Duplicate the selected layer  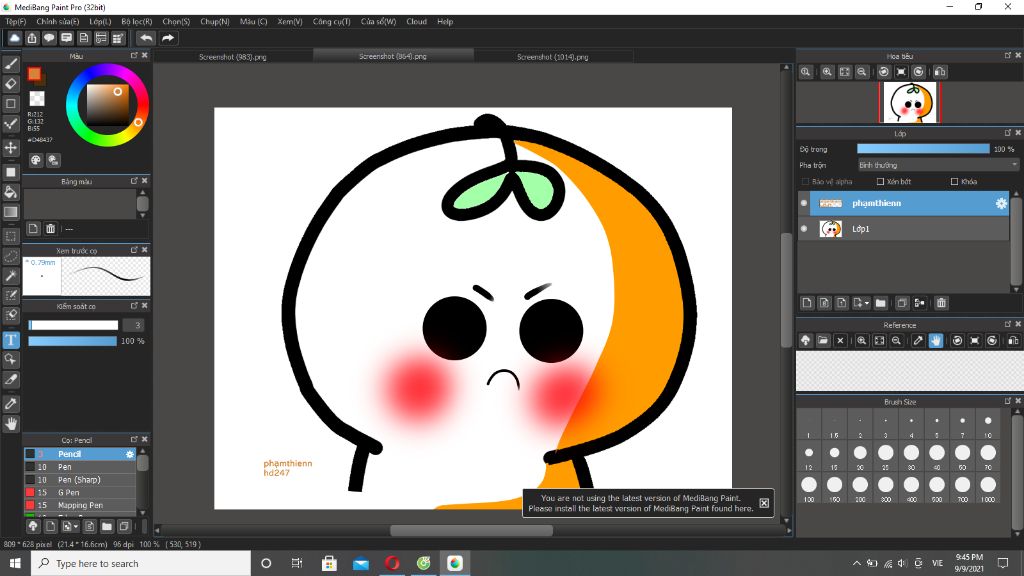pos(902,303)
